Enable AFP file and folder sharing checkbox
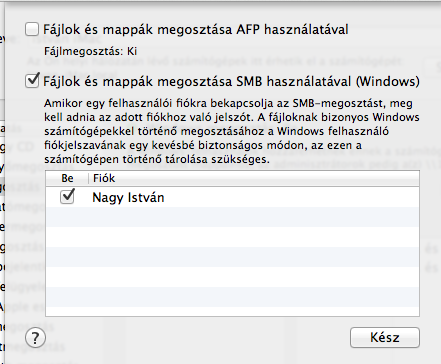The image size is (441, 364). [32, 29]
